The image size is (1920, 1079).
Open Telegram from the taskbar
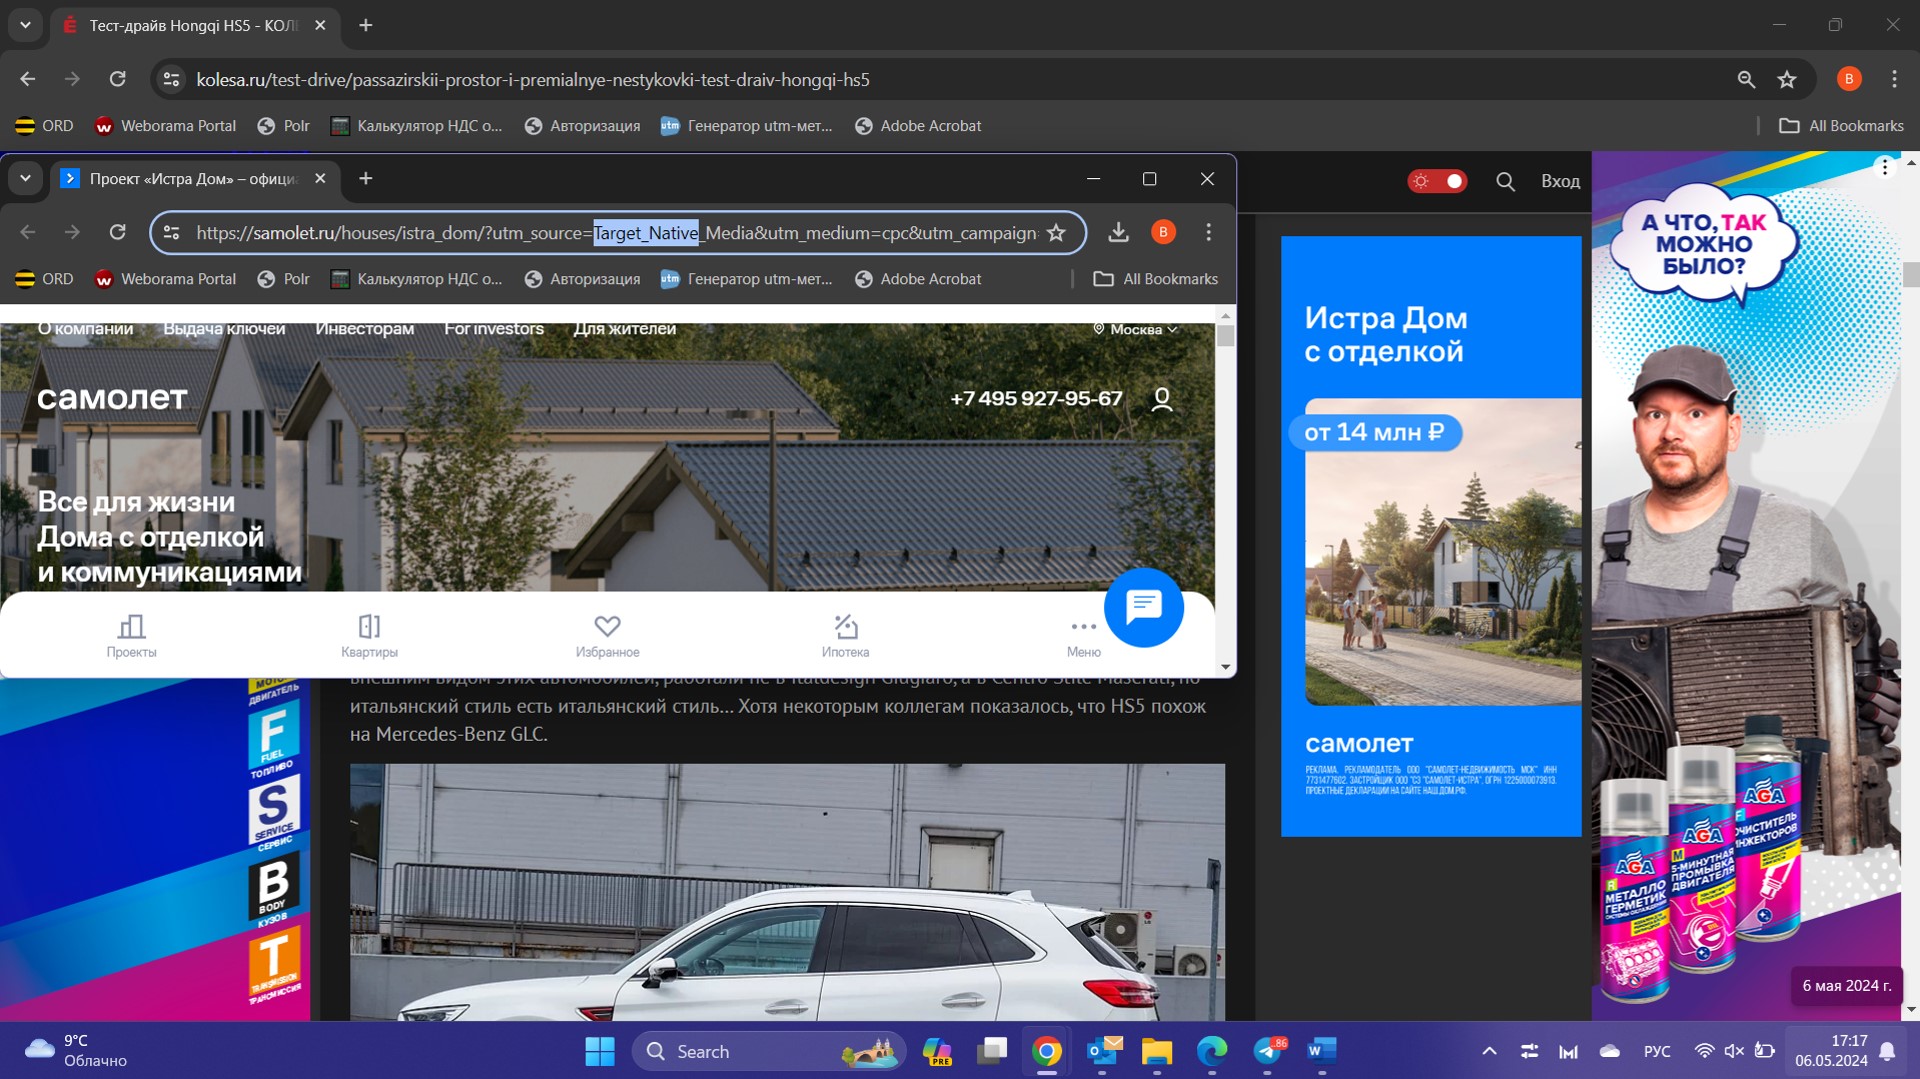click(x=1267, y=1051)
